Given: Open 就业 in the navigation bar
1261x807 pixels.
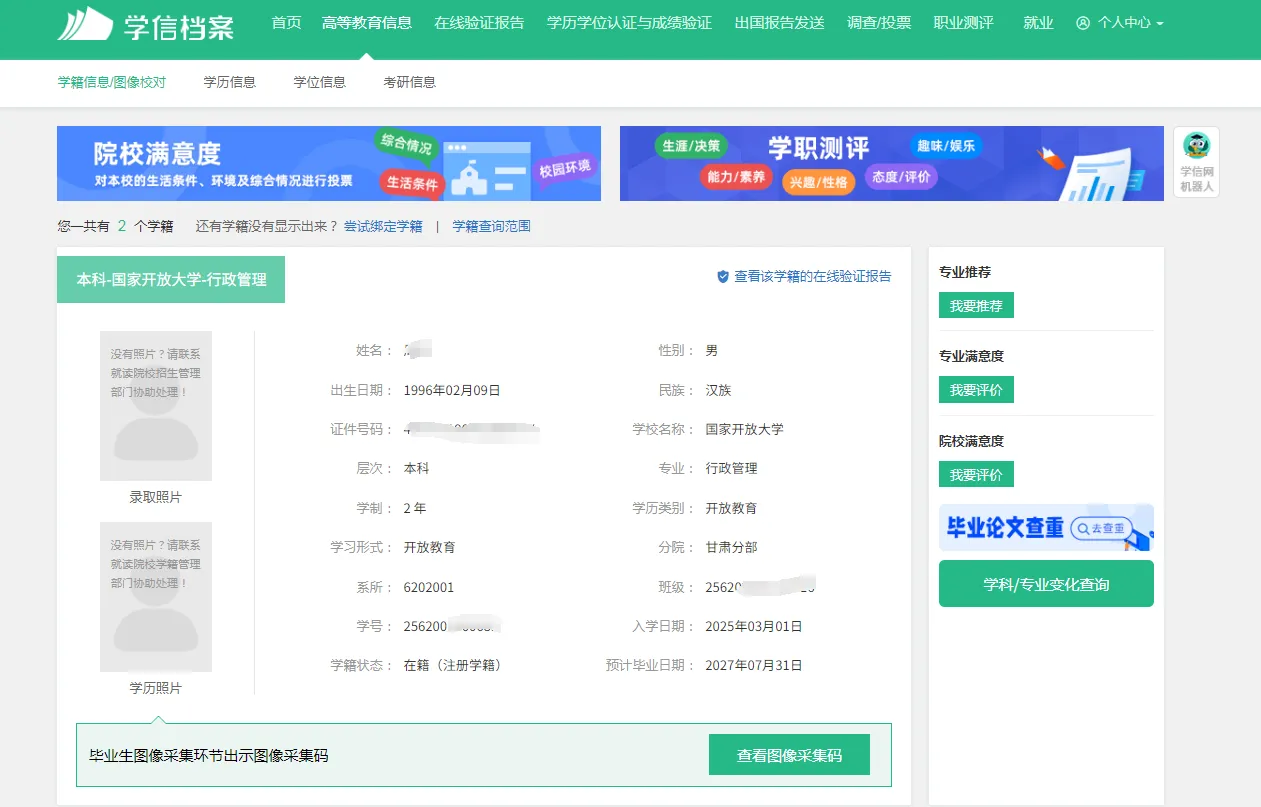Looking at the screenshot, I should 1038,22.
